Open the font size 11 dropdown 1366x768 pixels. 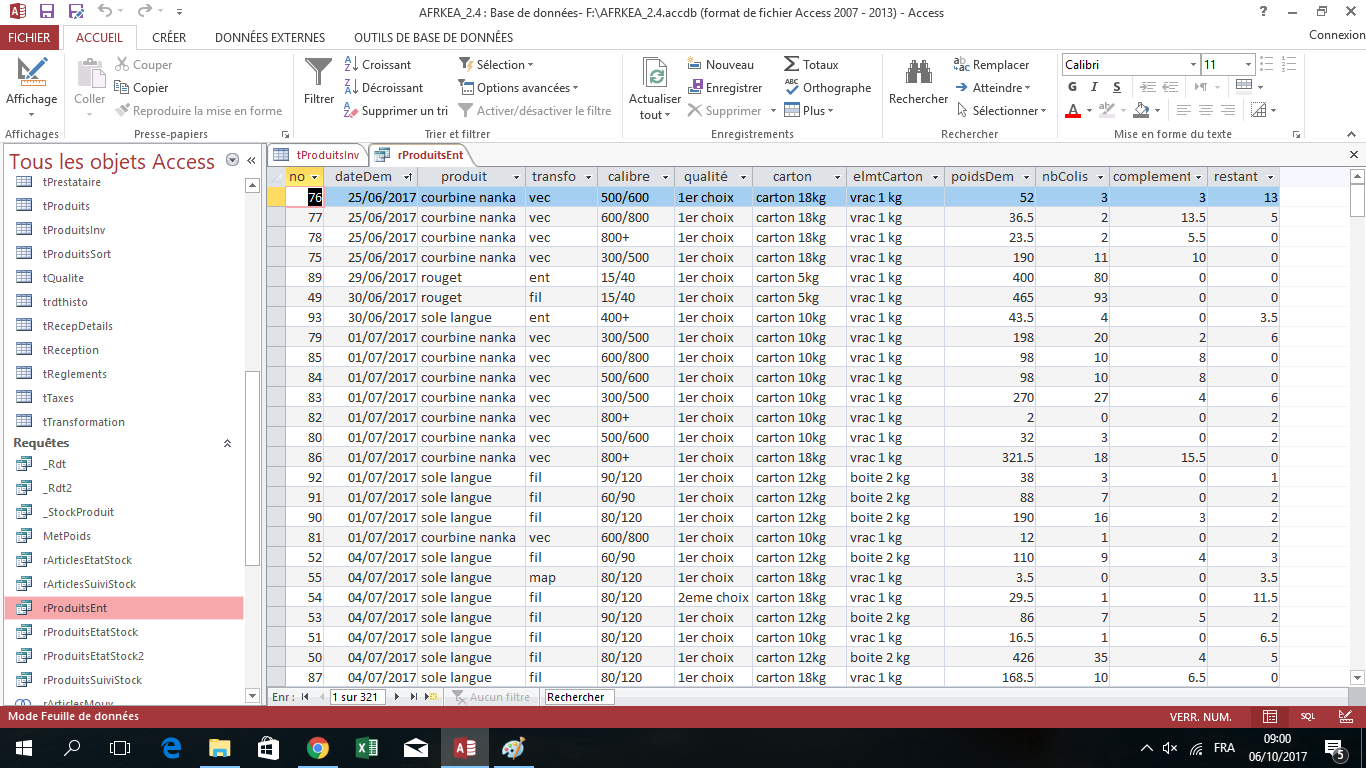pyautogui.click(x=1247, y=65)
